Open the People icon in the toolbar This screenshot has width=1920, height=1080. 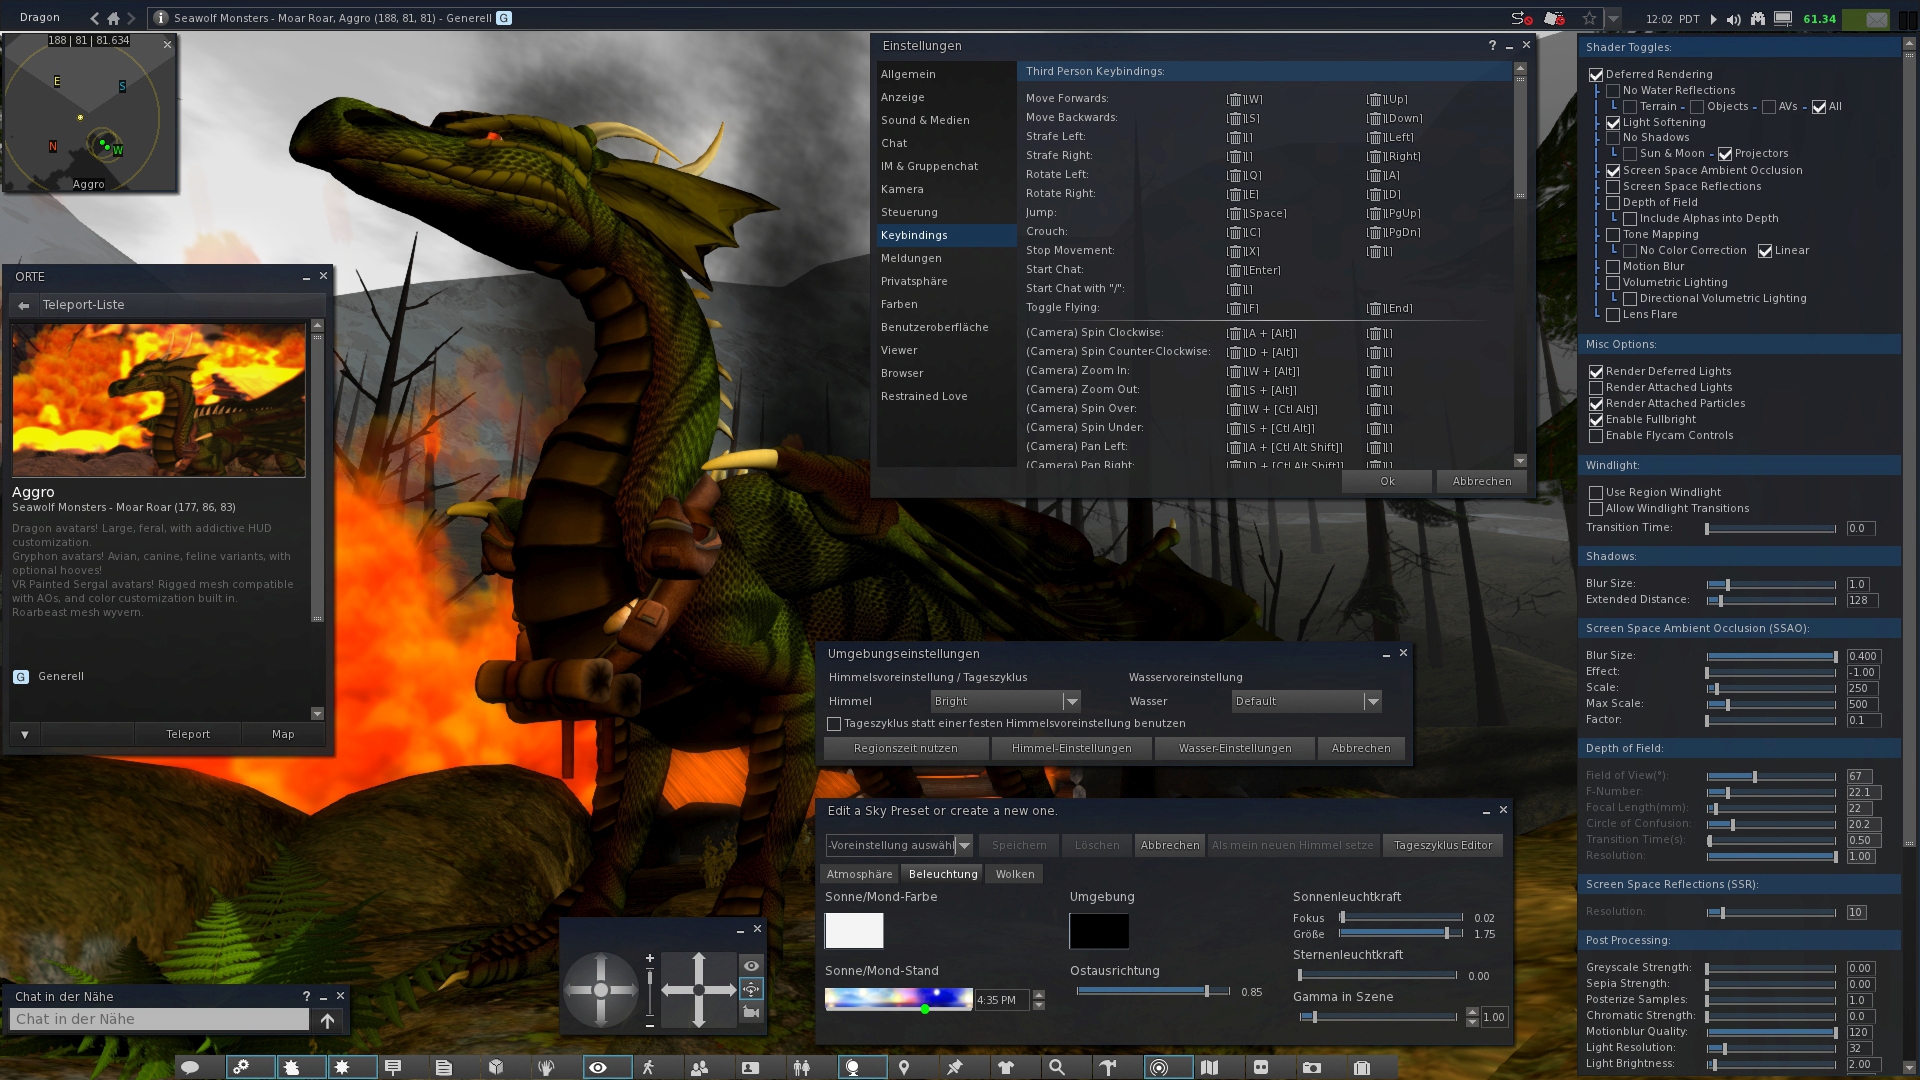click(697, 1067)
